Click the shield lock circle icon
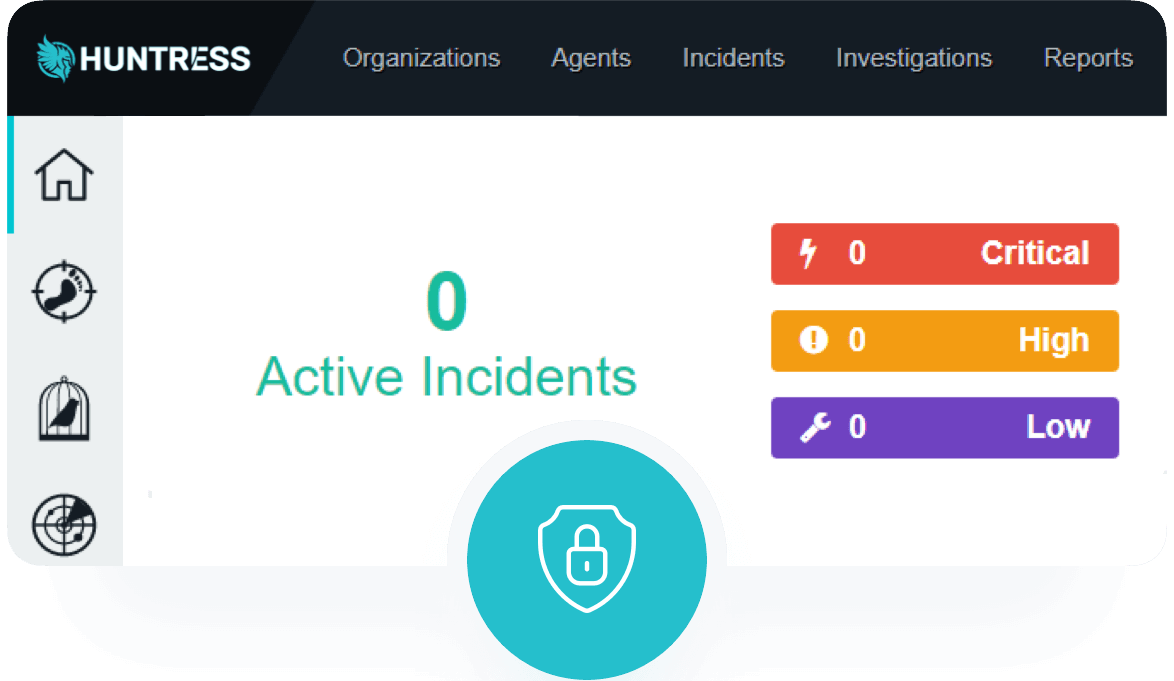This screenshot has height=681, width=1174. point(587,559)
